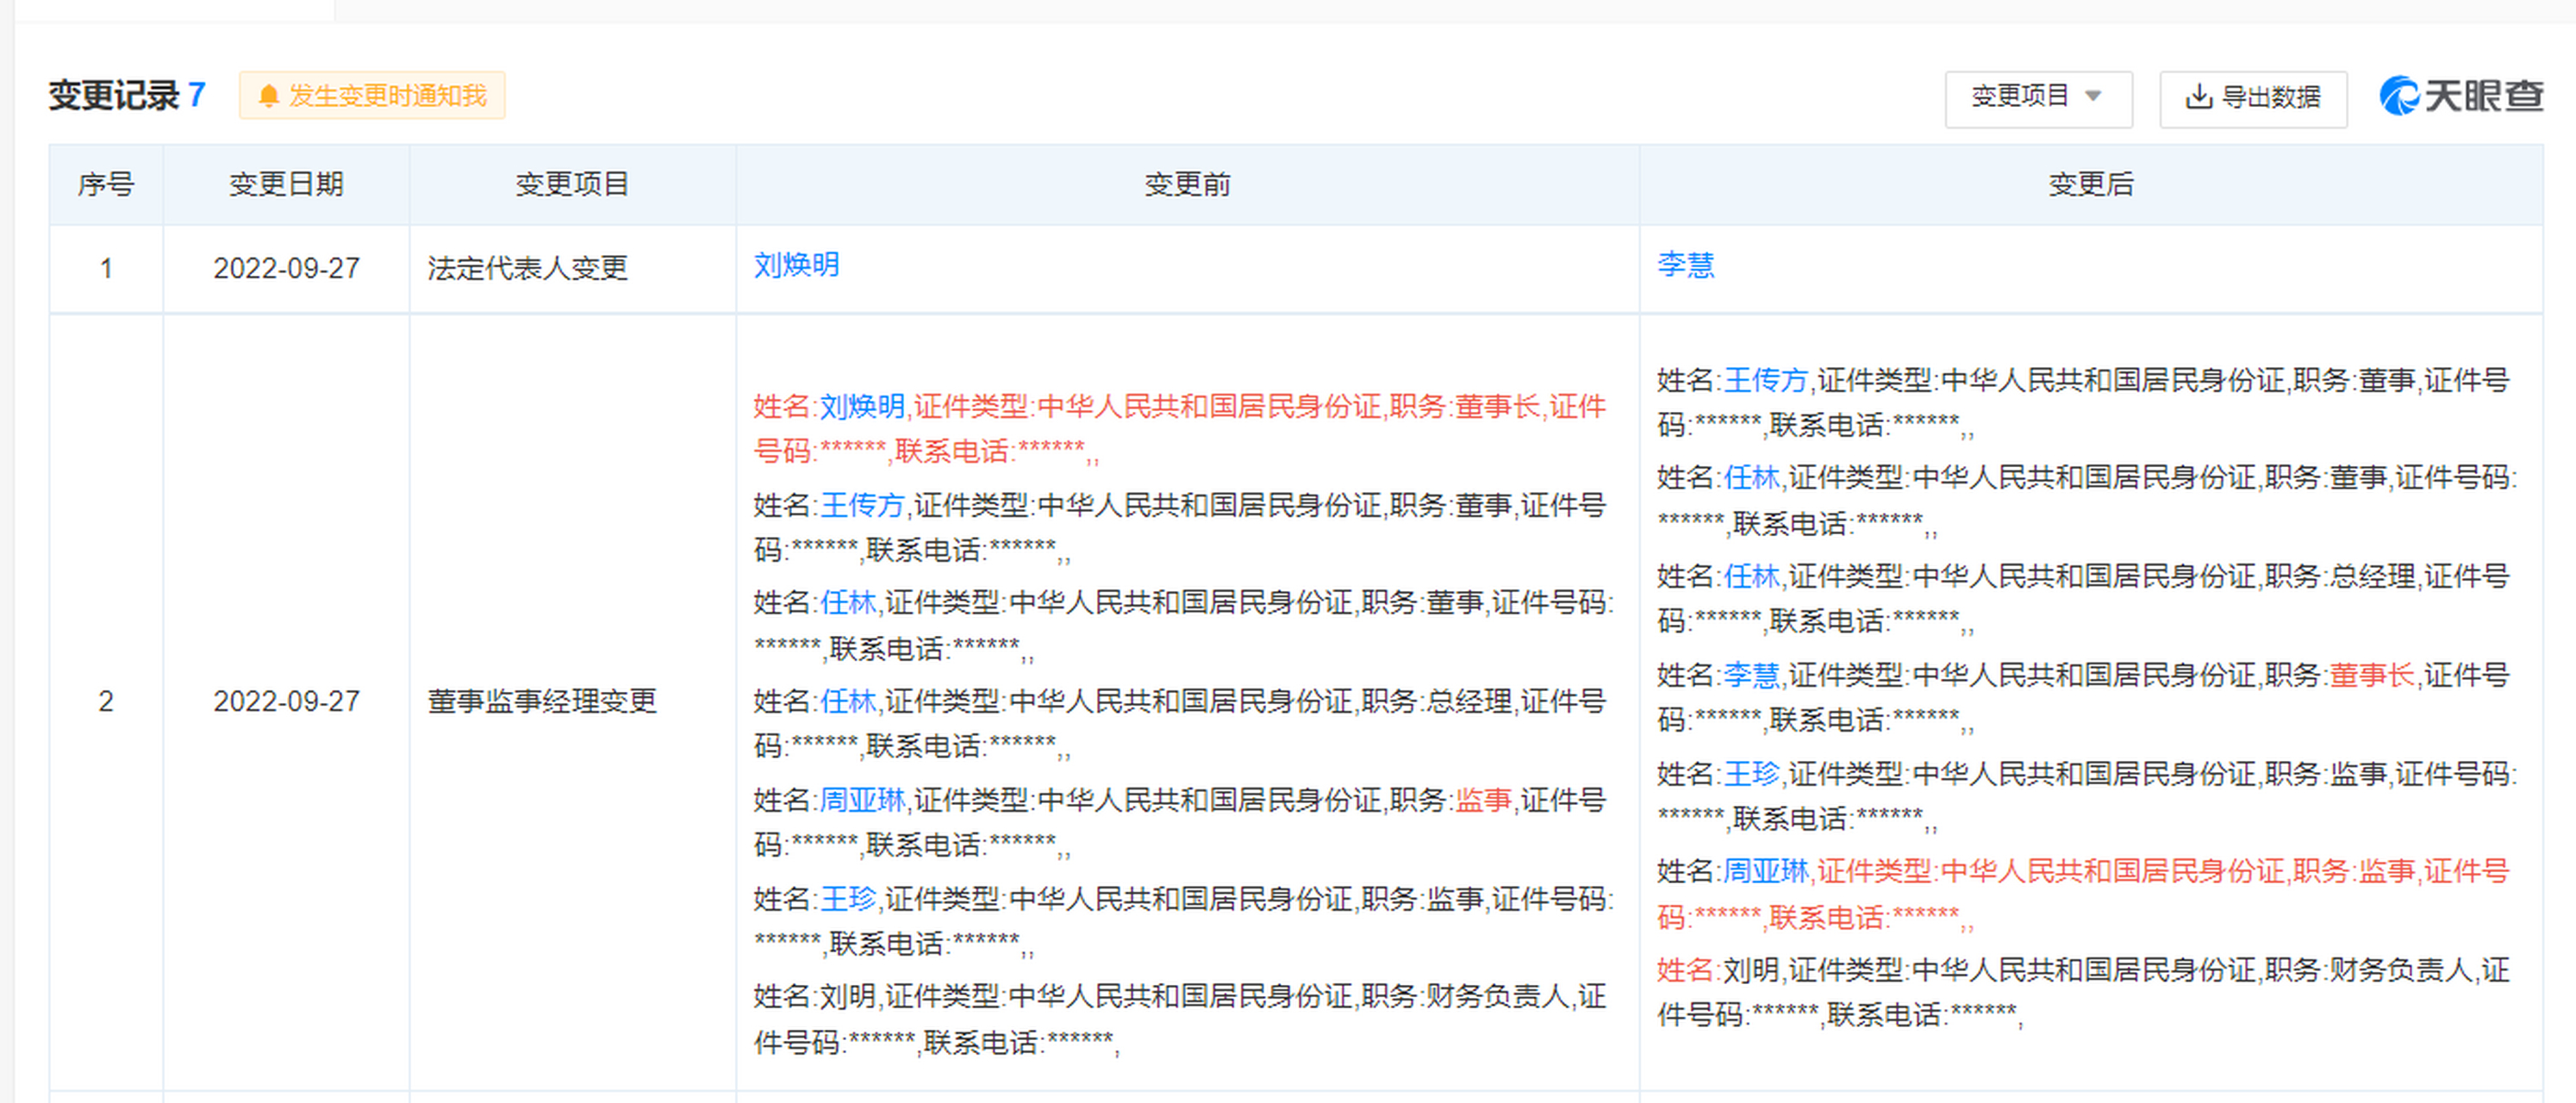Image resolution: width=2576 pixels, height=1103 pixels.
Task: Click the 变更日期 column header
Action: [286, 184]
